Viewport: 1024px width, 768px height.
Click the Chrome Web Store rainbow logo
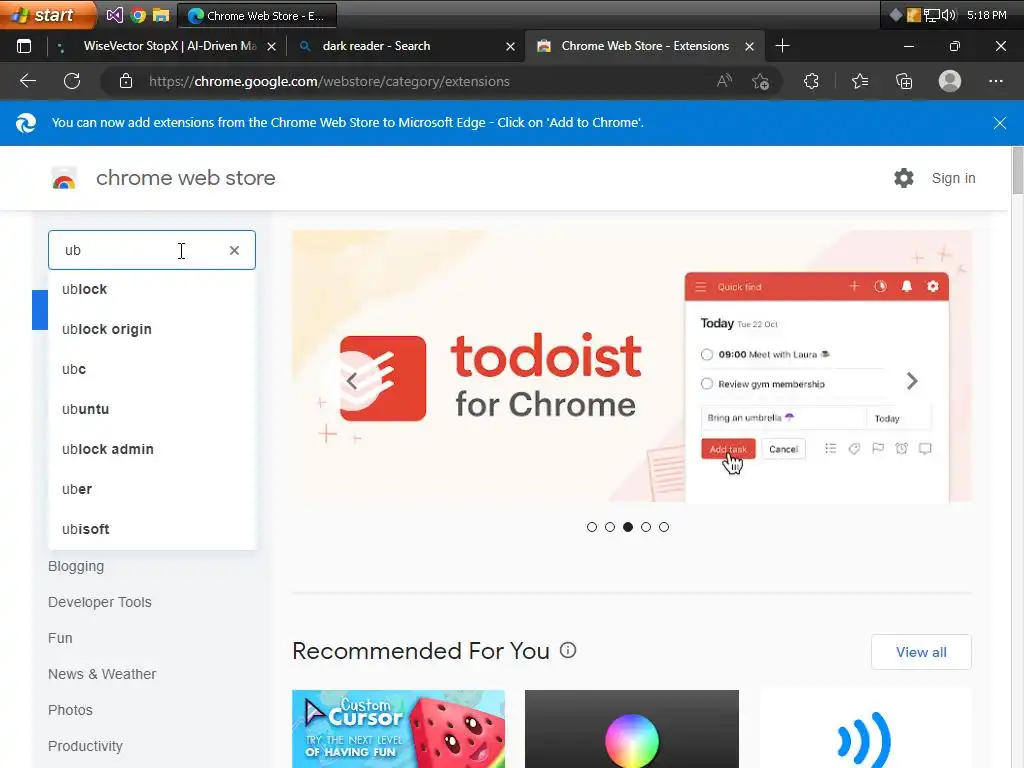(x=64, y=178)
